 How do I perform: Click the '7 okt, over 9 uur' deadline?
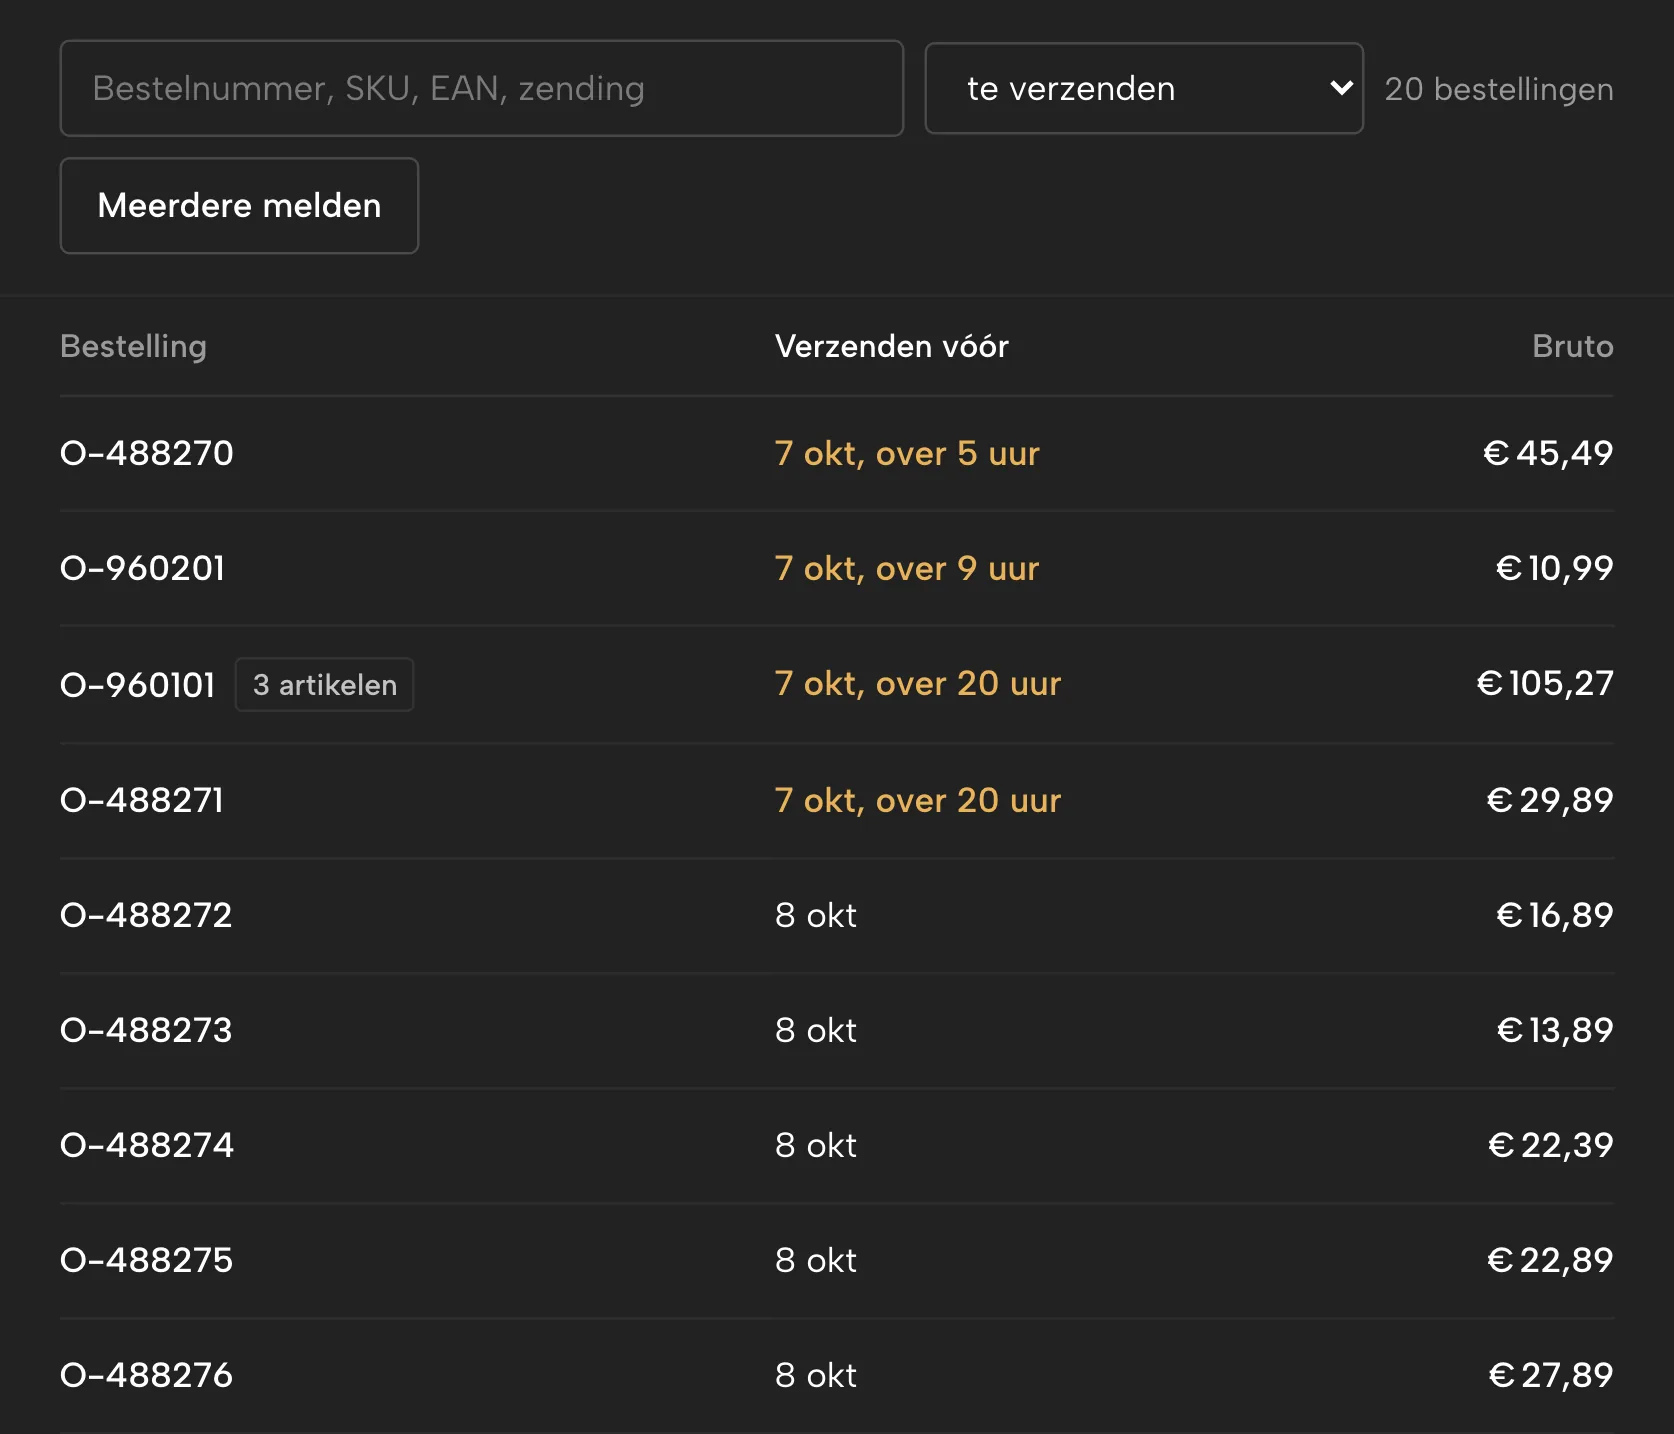coord(907,568)
